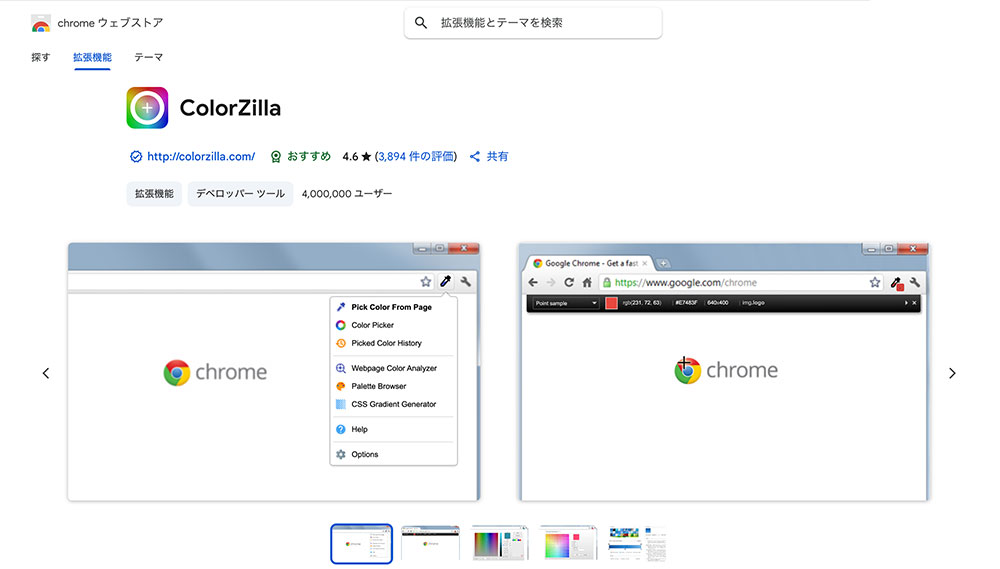Click the デベロッパー ツール category chip
Viewport: 1000px width, 569px height.
click(240, 193)
